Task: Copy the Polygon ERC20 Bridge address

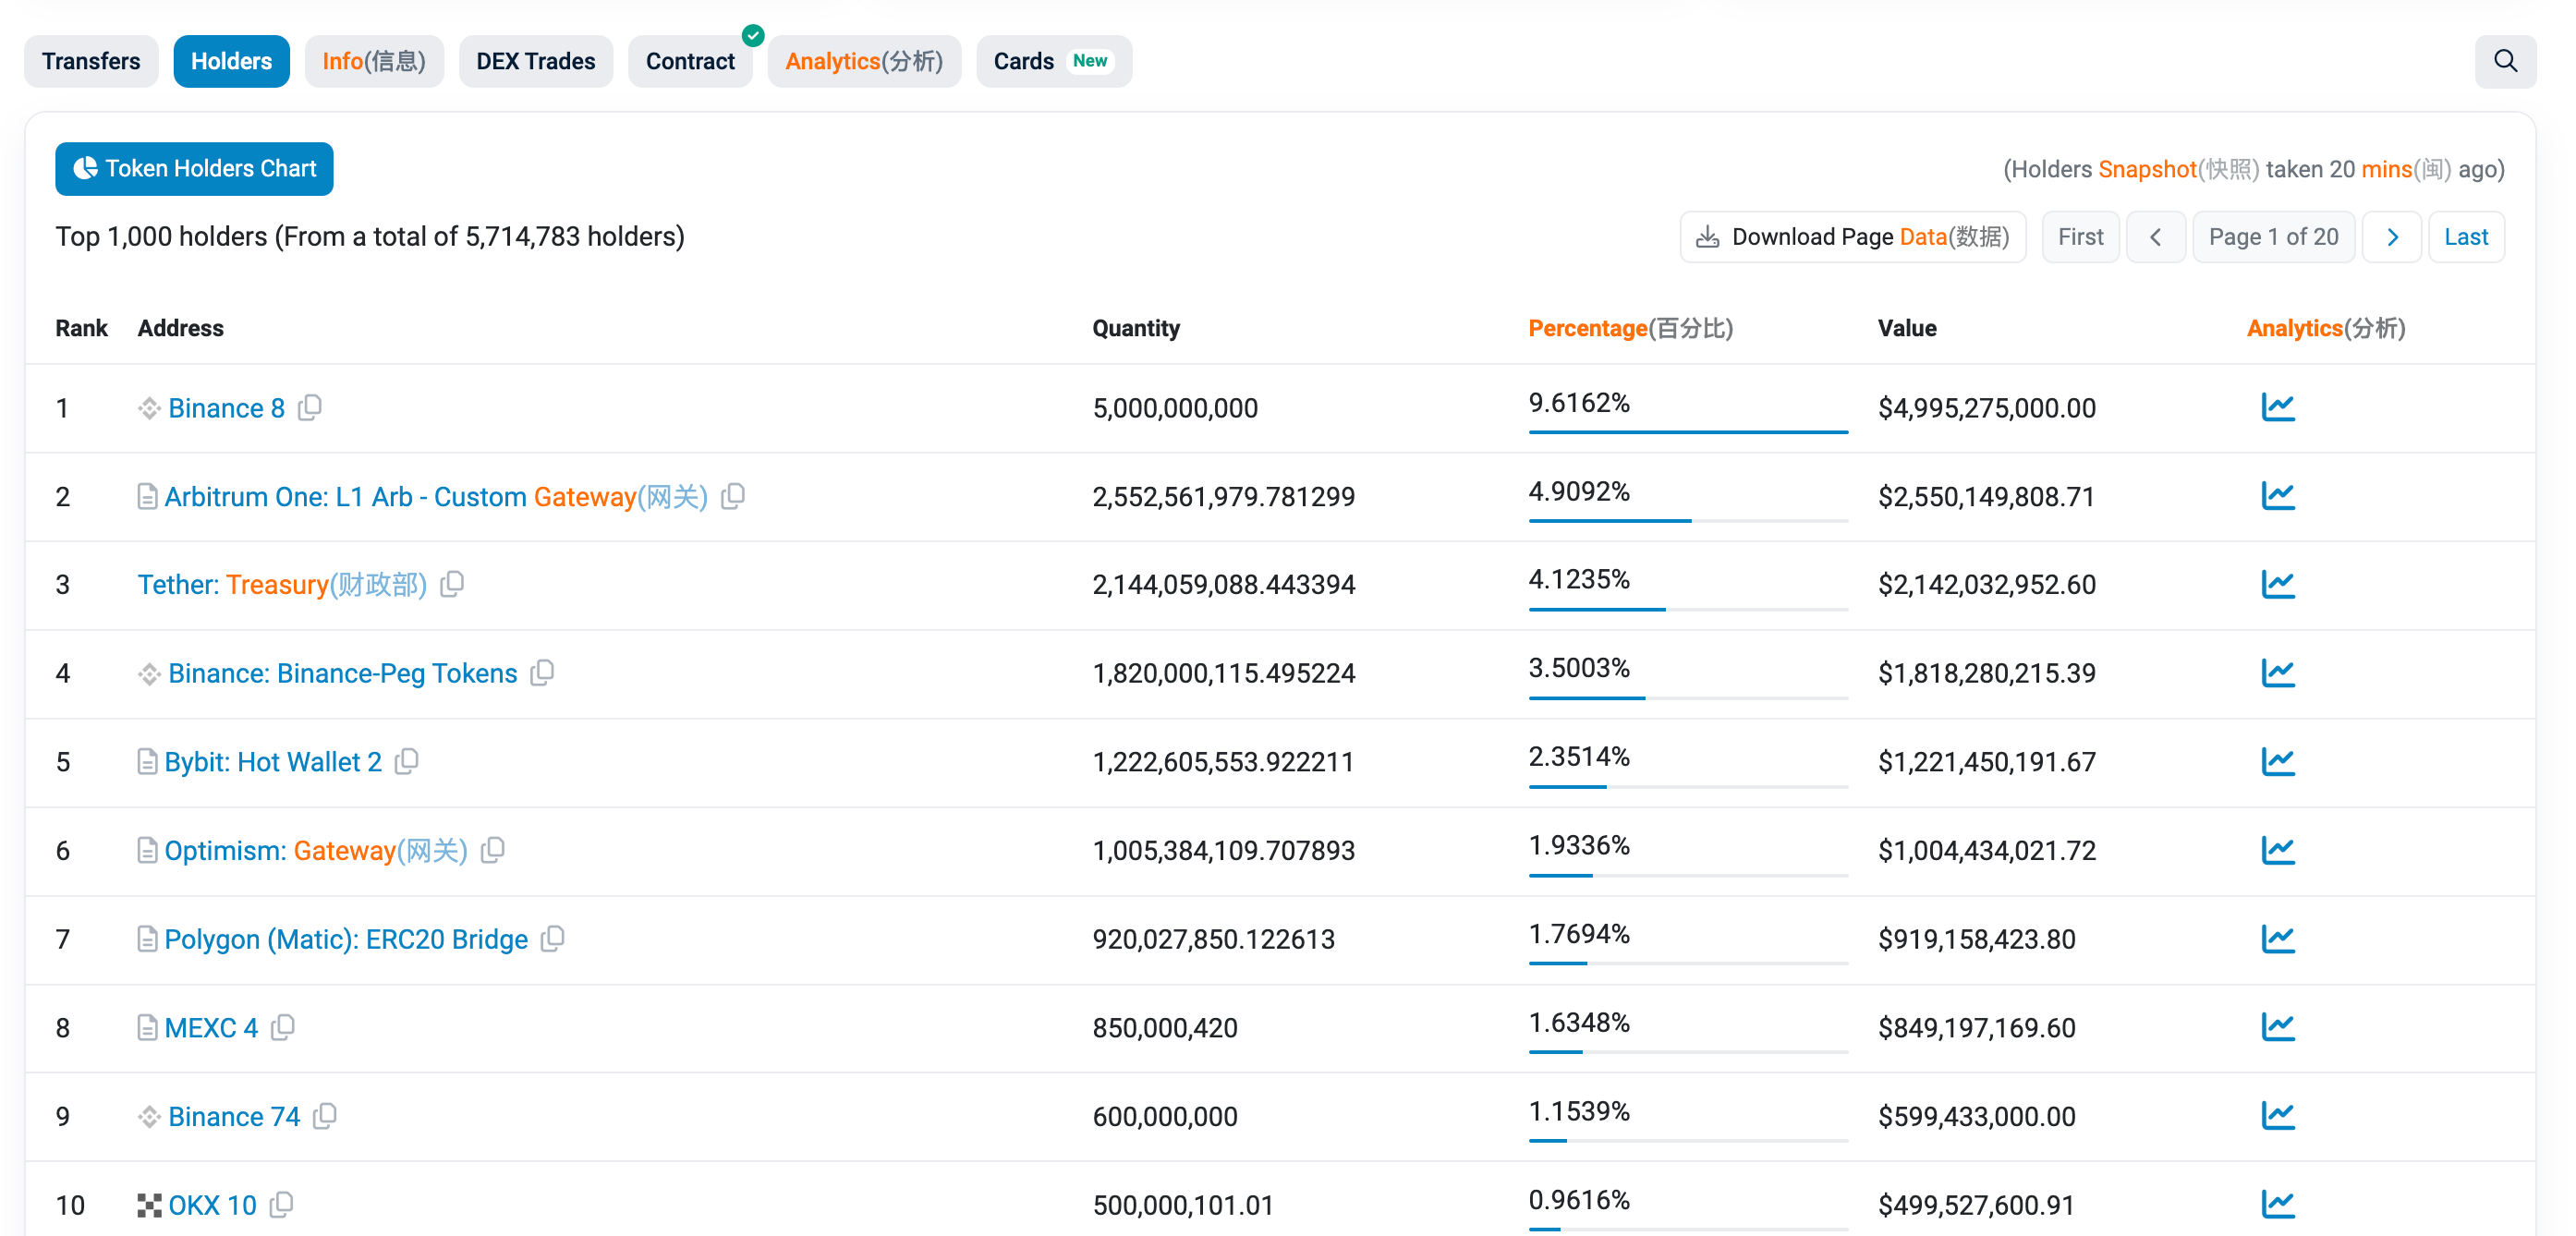Action: pyautogui.click(x=552, y=938)
